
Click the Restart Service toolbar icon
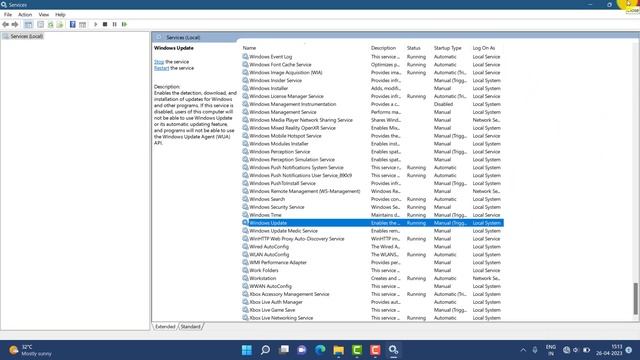point(124,24)
